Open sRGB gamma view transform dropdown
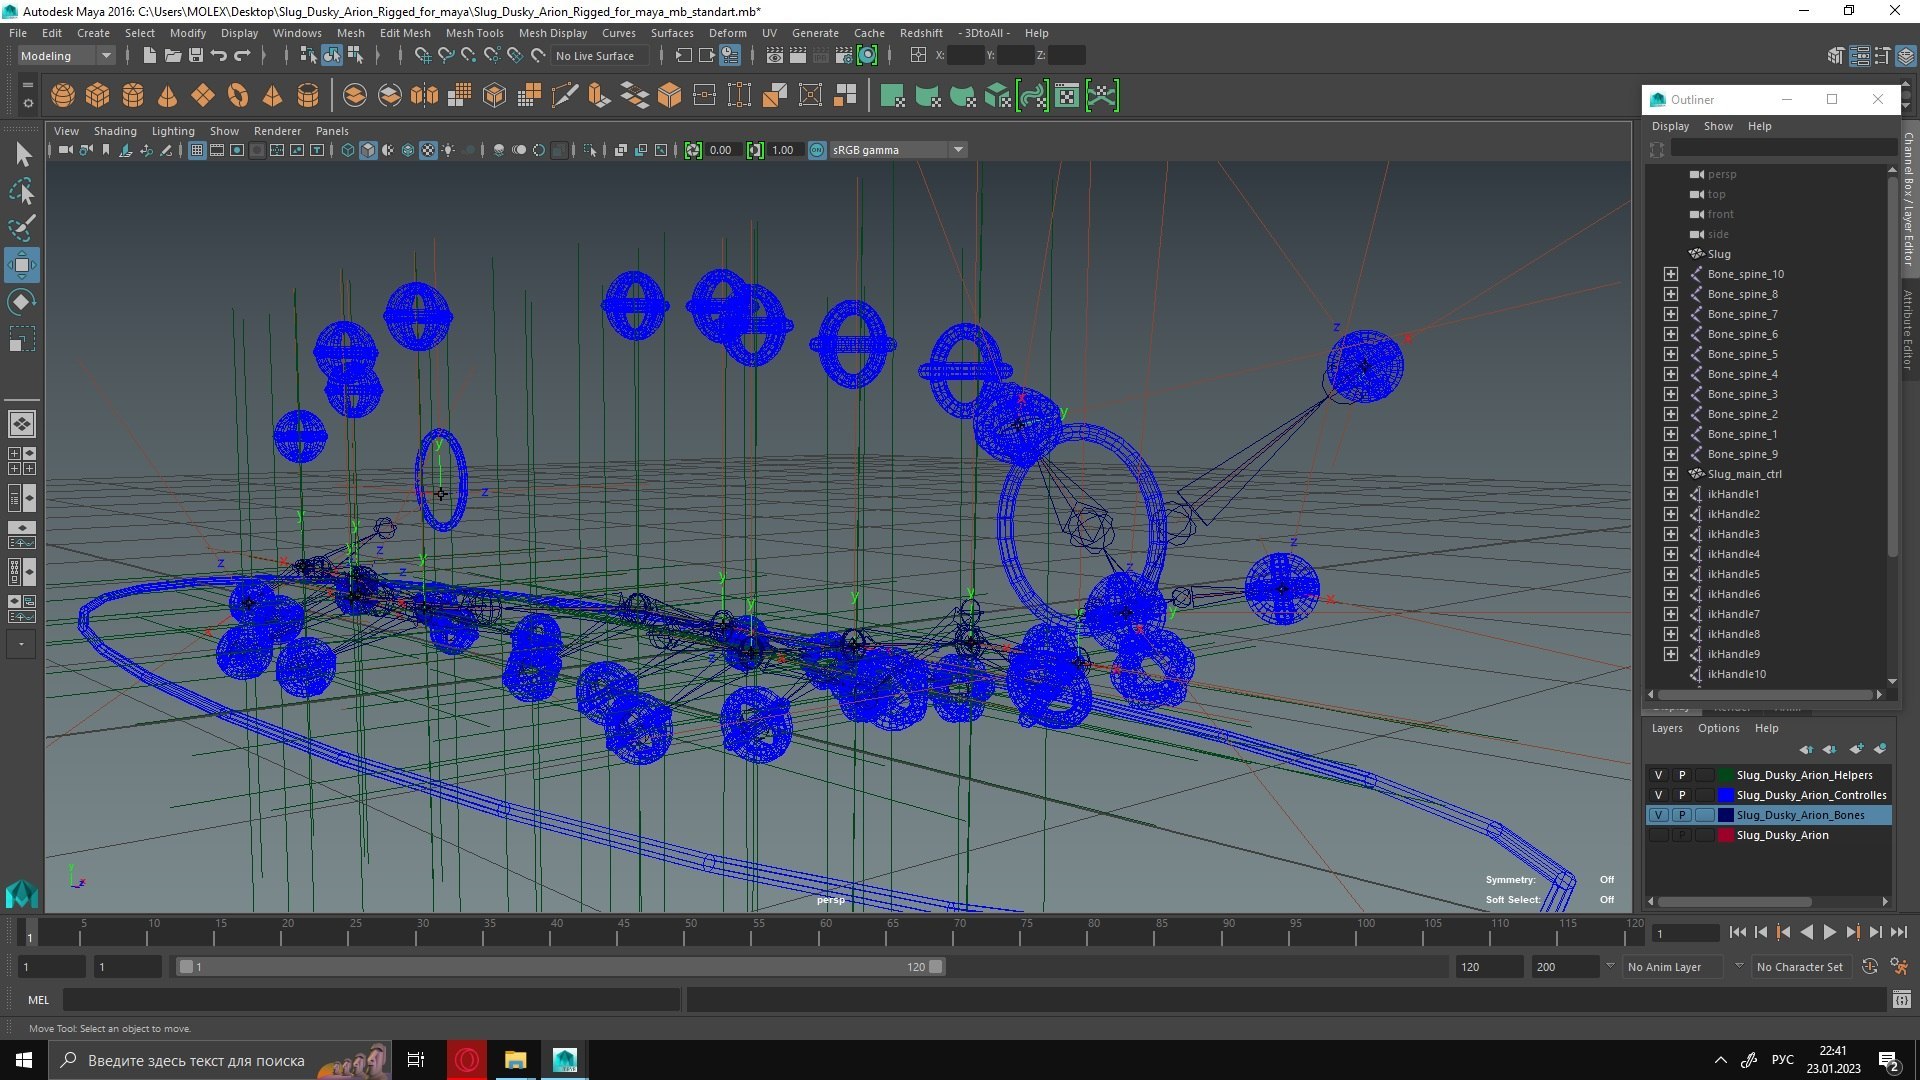This screenshot has width=1920, height=1080. click(x=898, y=150)
